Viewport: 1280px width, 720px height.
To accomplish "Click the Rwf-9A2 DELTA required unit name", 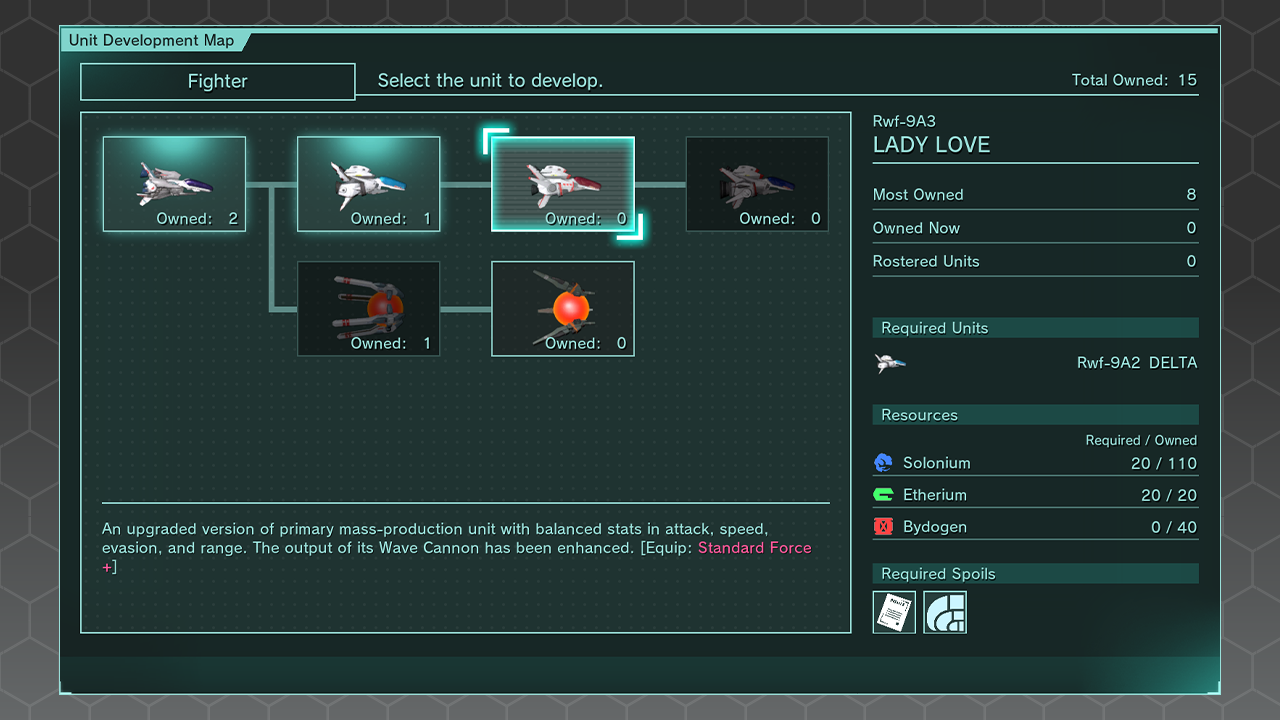I will [x=1136, y=363].
